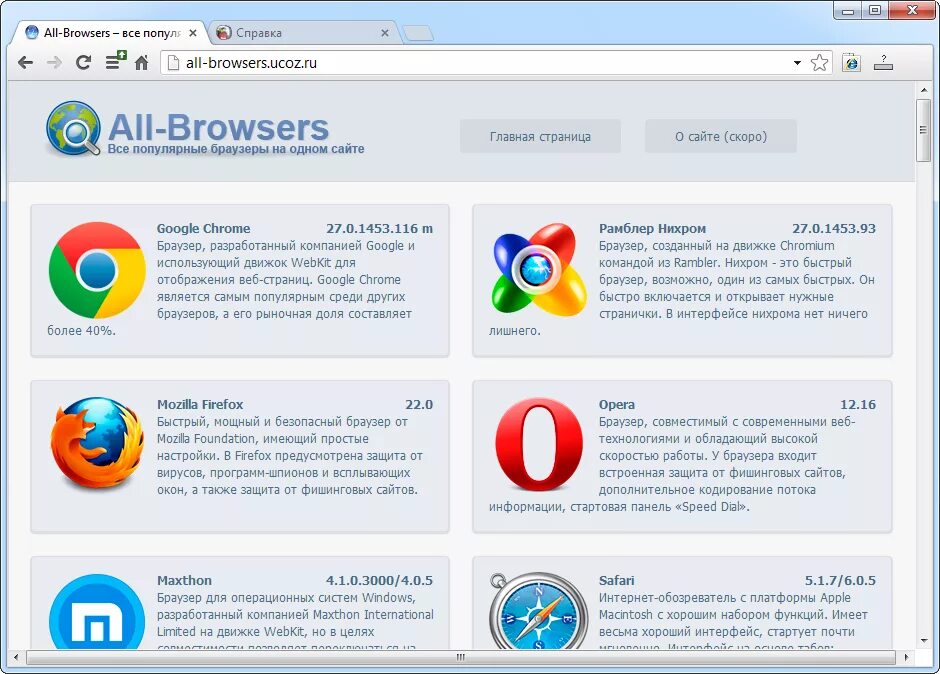The width and height of the screenshot is (940, 674).
Task: Click the Internet Explorer engine icon in toolbar
Action: click(x=851, y=62)
